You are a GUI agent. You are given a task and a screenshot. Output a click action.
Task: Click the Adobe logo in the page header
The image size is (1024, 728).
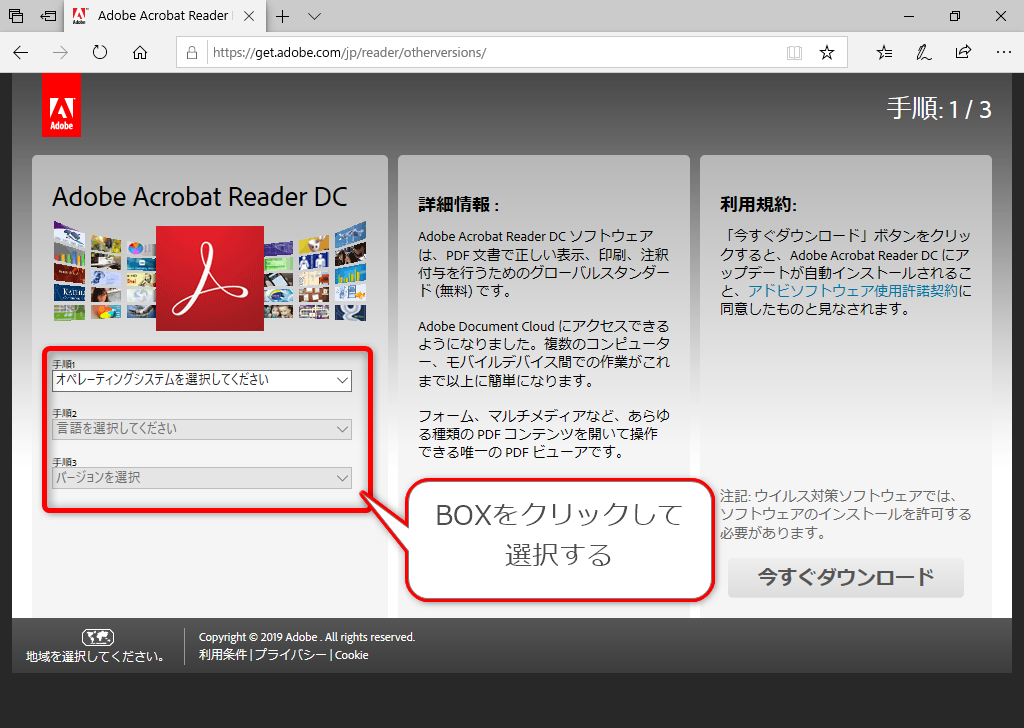61,104
